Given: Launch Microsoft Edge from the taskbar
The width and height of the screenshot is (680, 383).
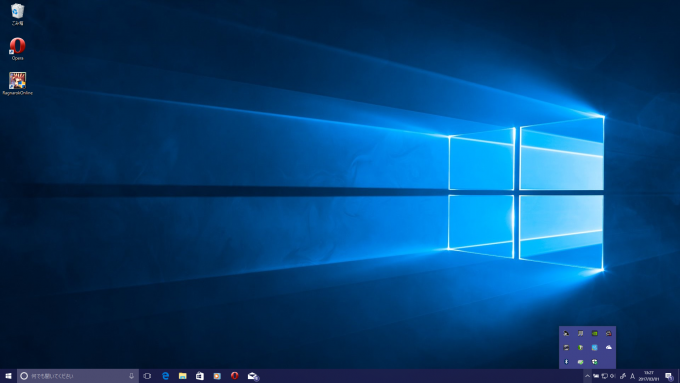Looking at the screenshot, I should tap(165, 376).
